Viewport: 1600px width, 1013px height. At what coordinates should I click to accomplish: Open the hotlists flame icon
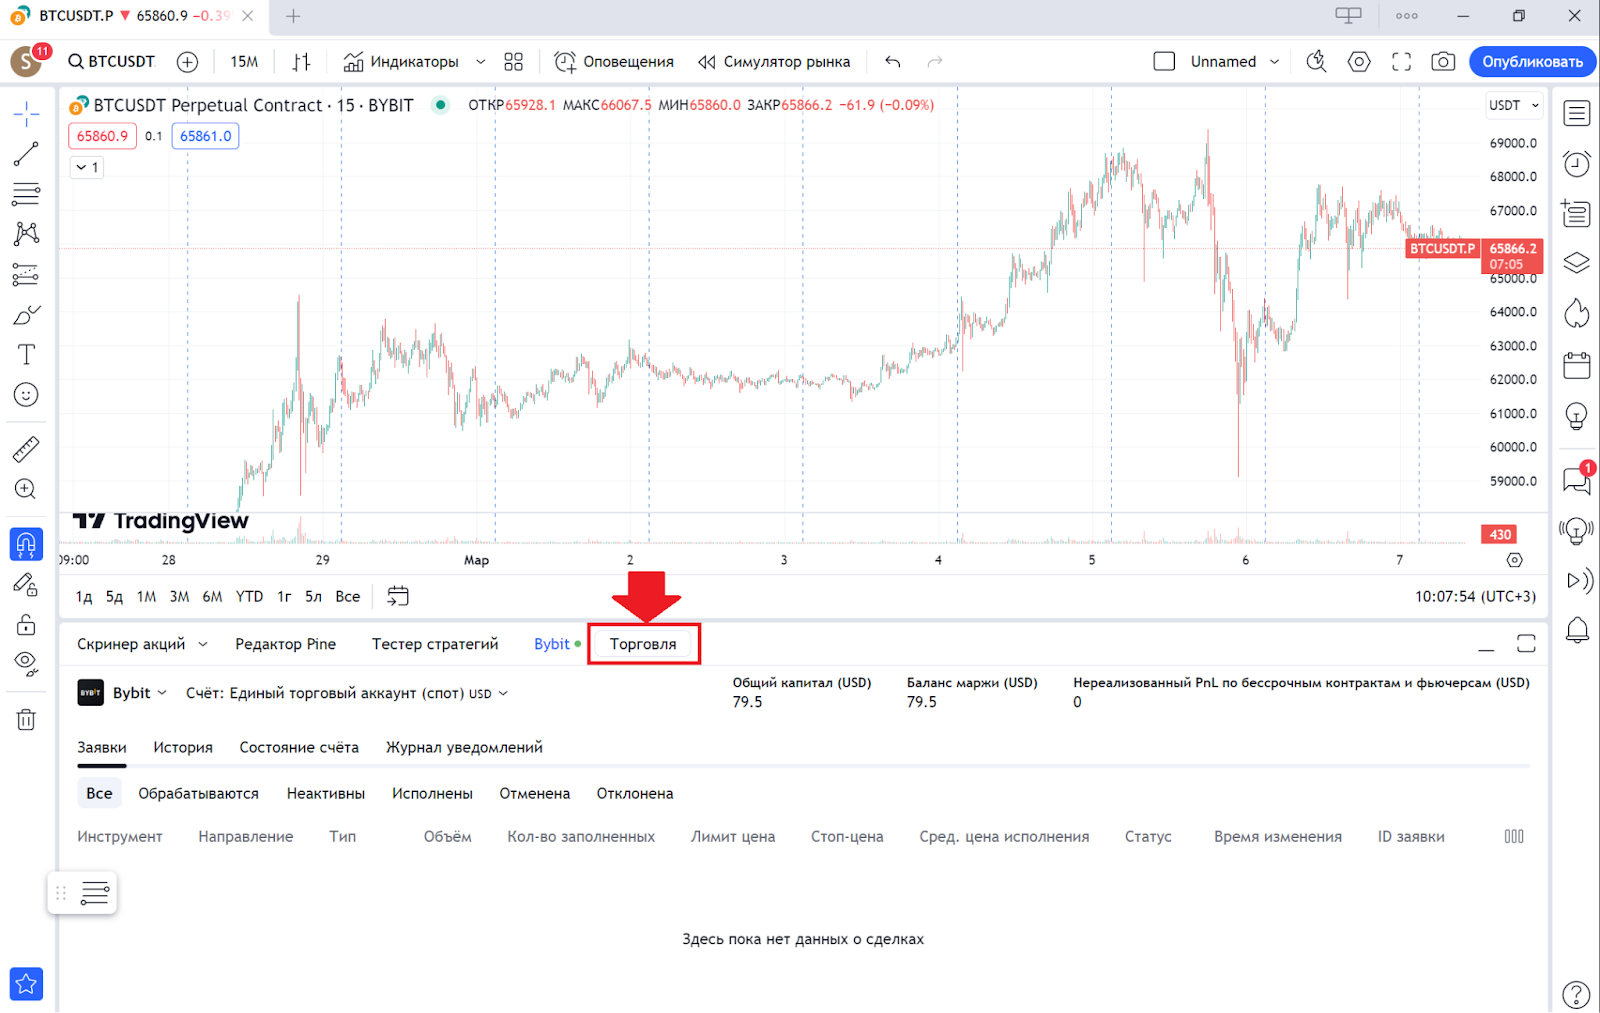click(x=1577, y=313)
